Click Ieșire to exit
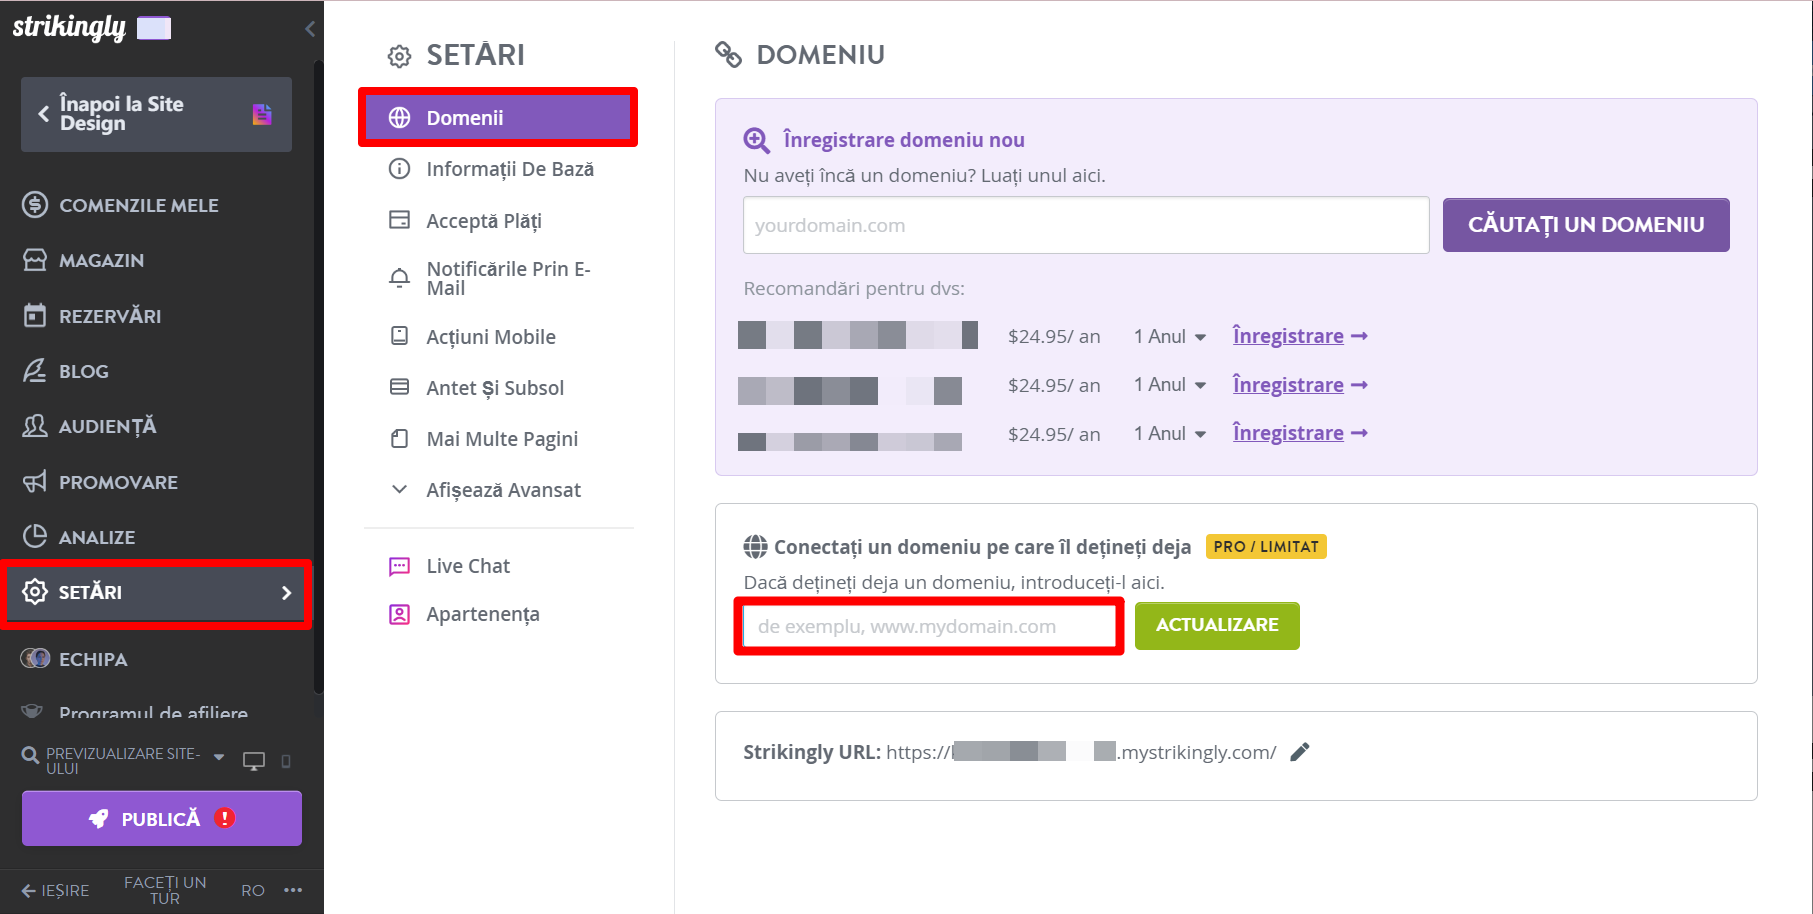 click(56, 890)
